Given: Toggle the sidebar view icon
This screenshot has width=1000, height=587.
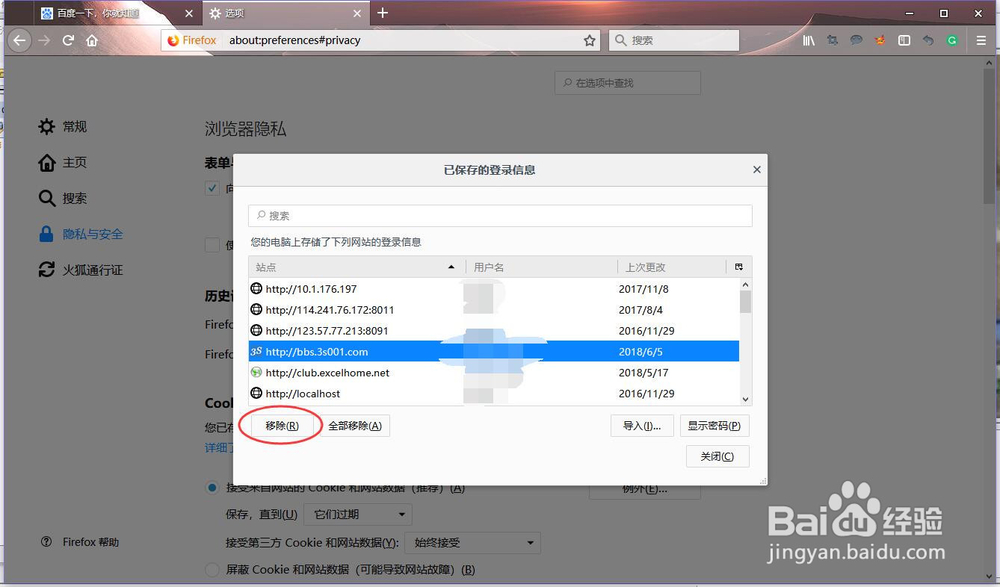Looking at the screenshot, I should pyautogui.click(x=904, y=40).
